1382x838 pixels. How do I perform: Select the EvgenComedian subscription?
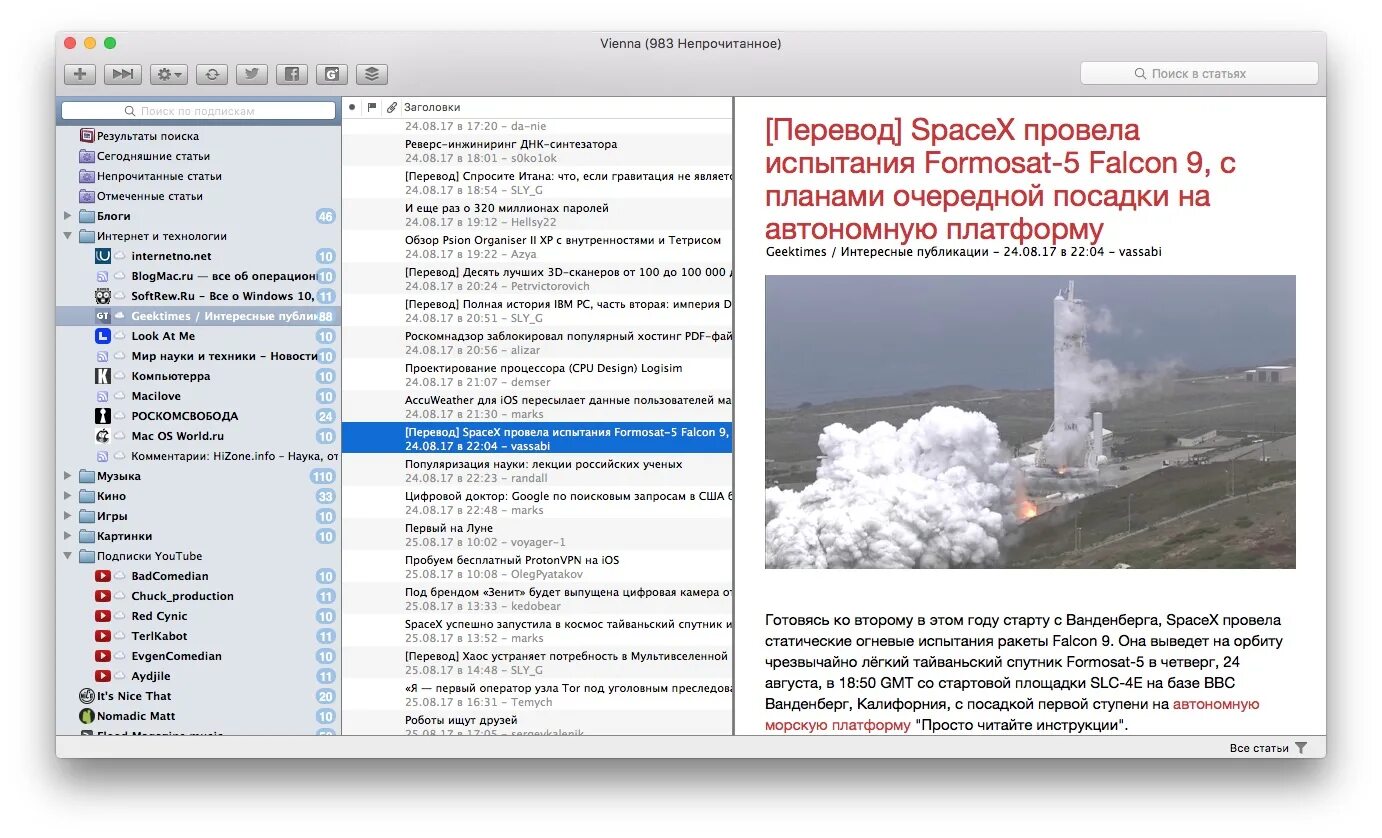point(200,656)
